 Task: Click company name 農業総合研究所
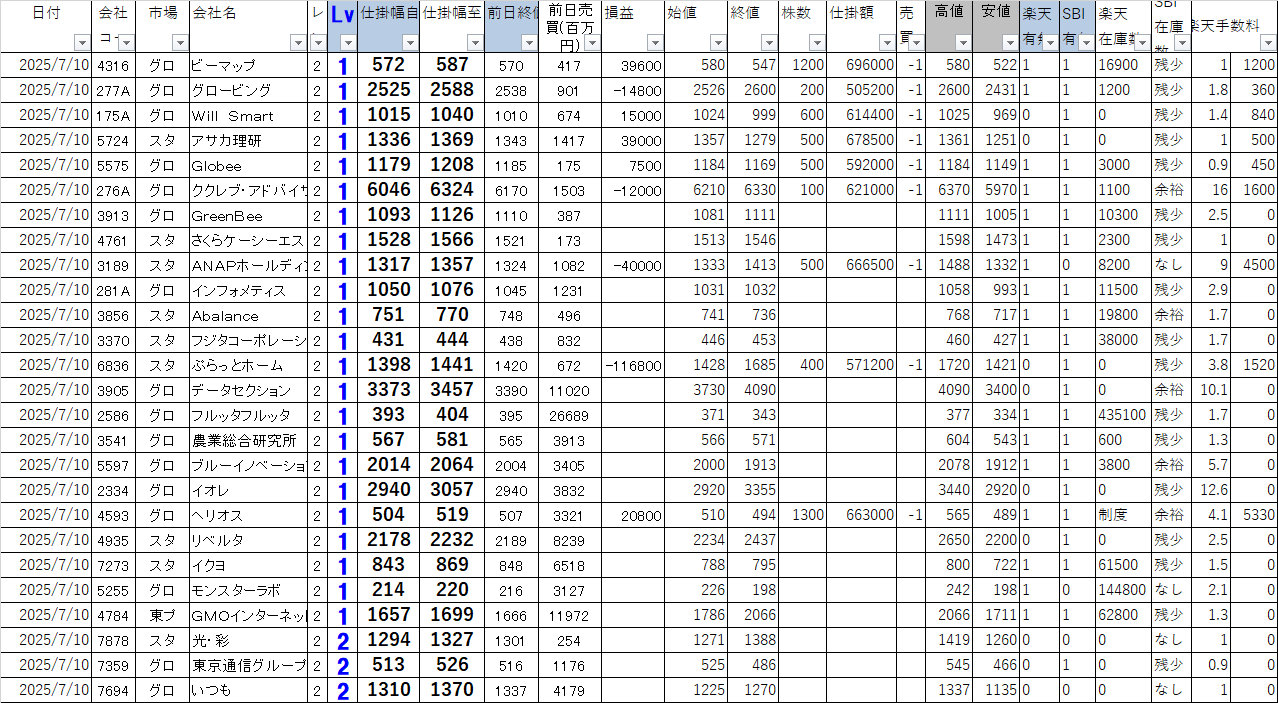[x=244, y=440]
